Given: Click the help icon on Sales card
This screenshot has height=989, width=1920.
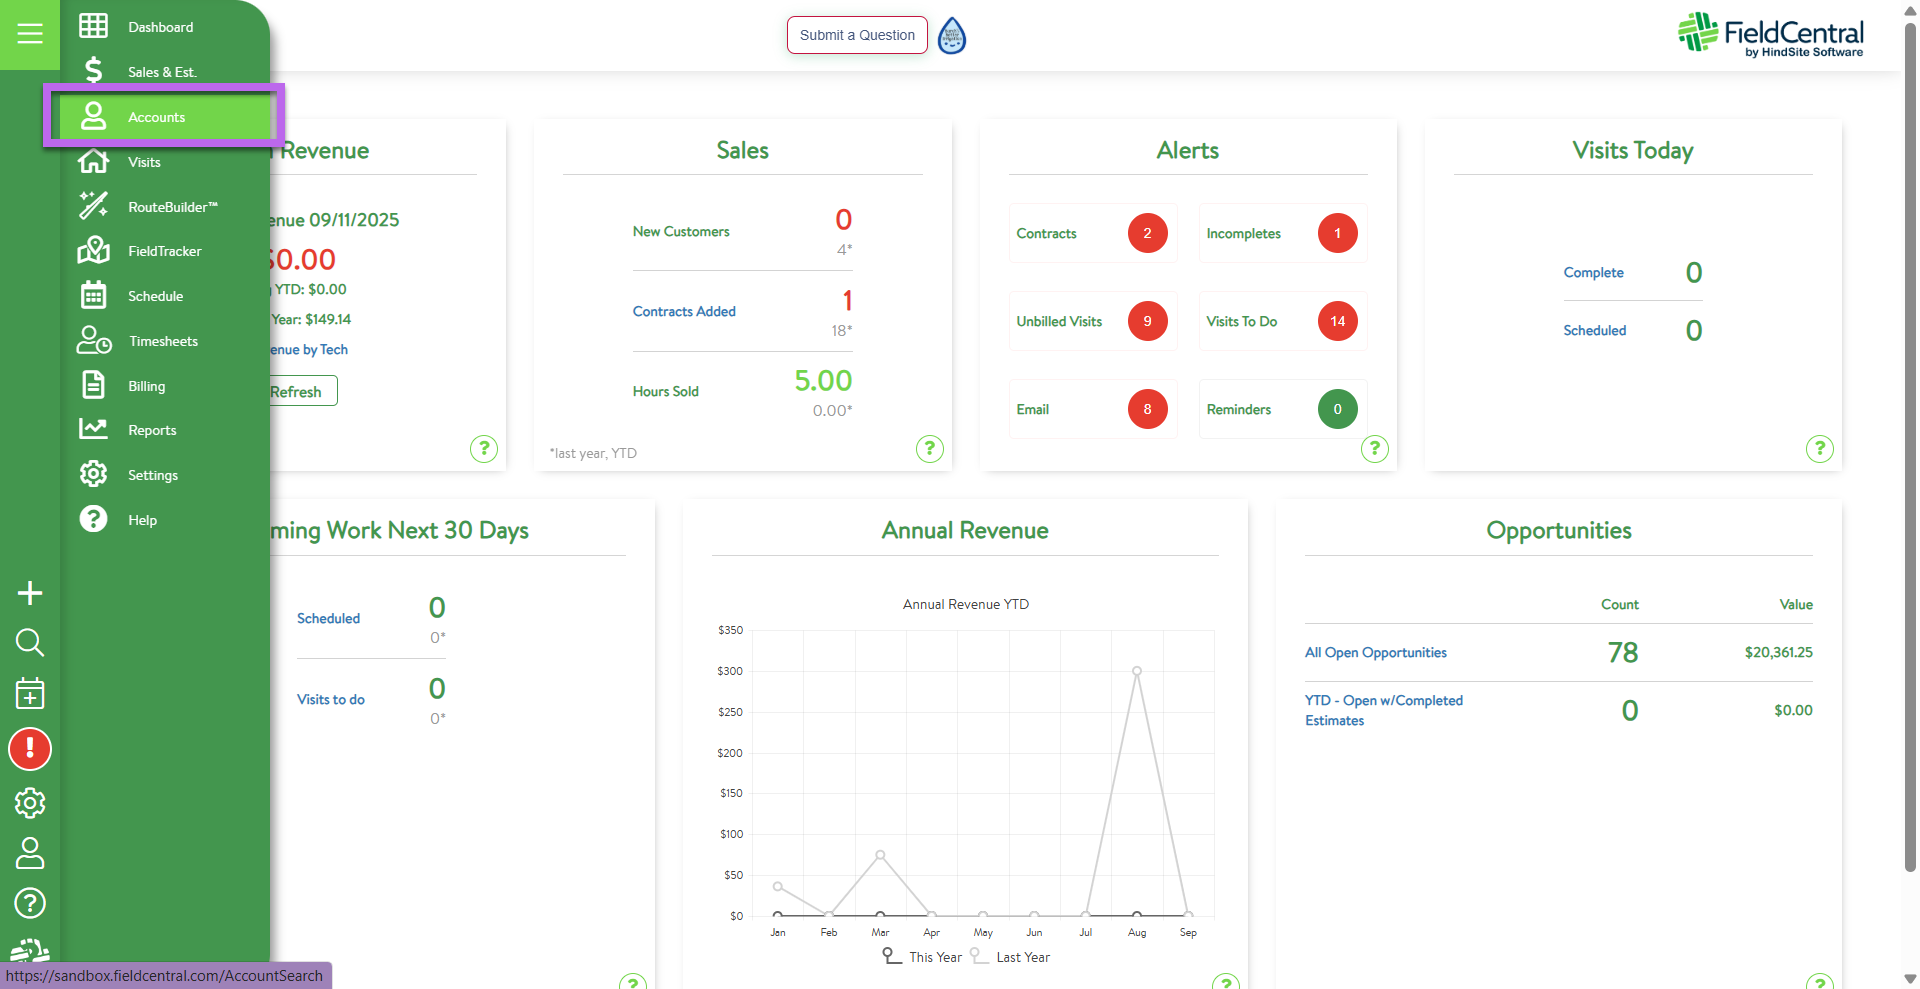Looking at the screenshot, I should 929,449.
